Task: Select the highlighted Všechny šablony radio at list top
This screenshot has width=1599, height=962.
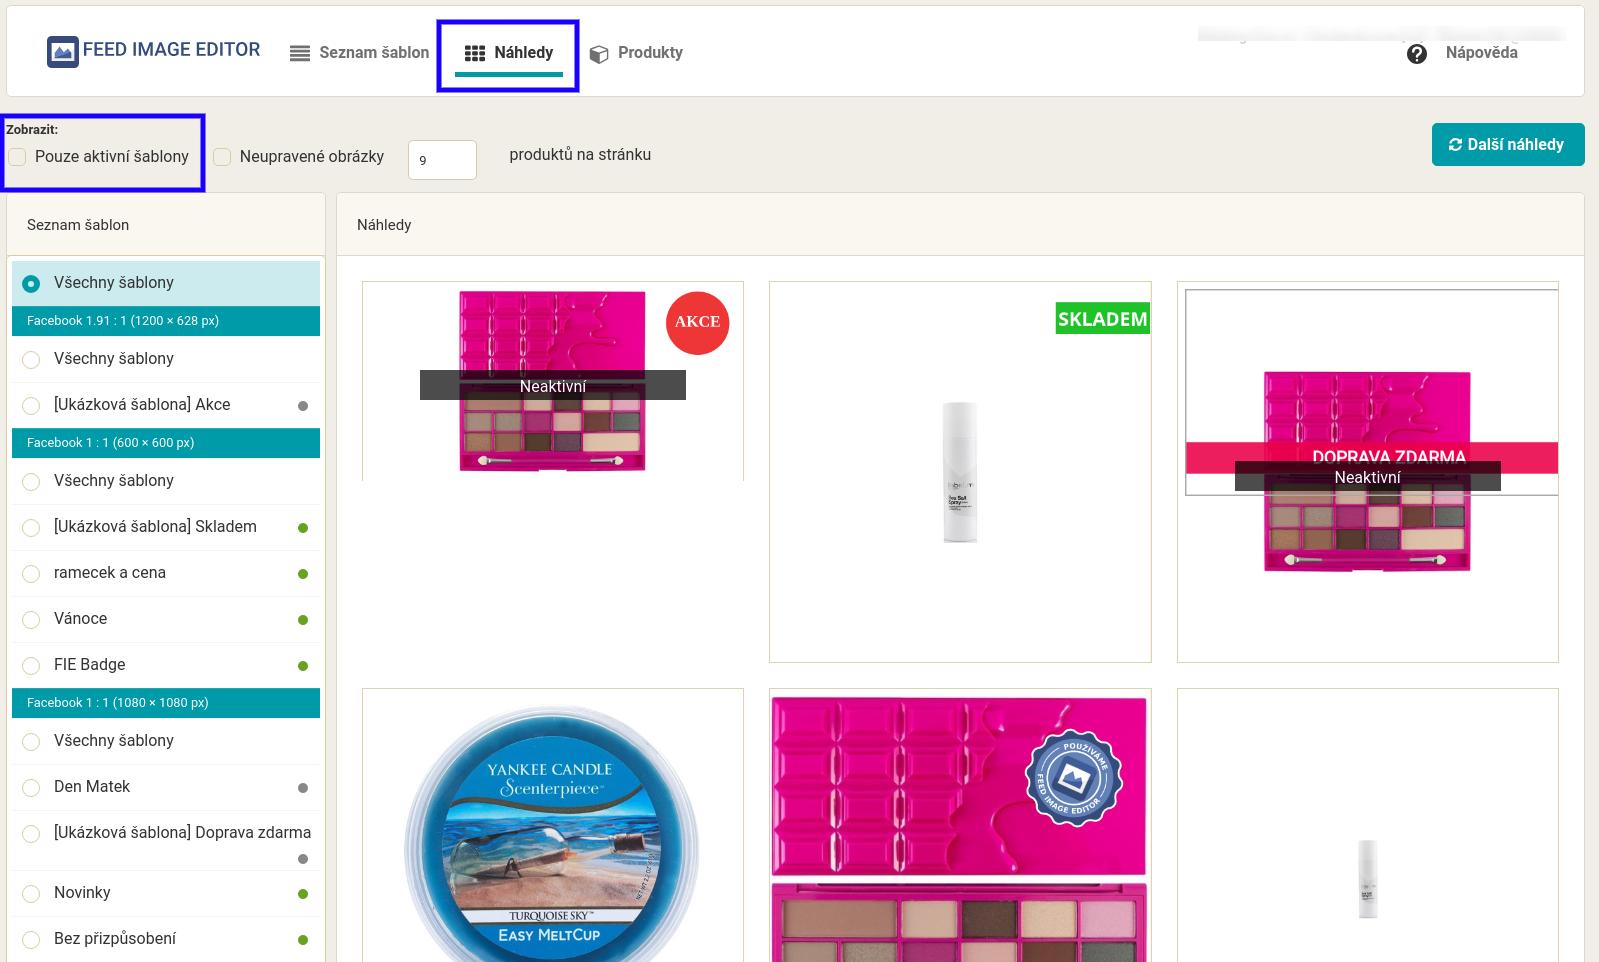Action: (31, 284)
